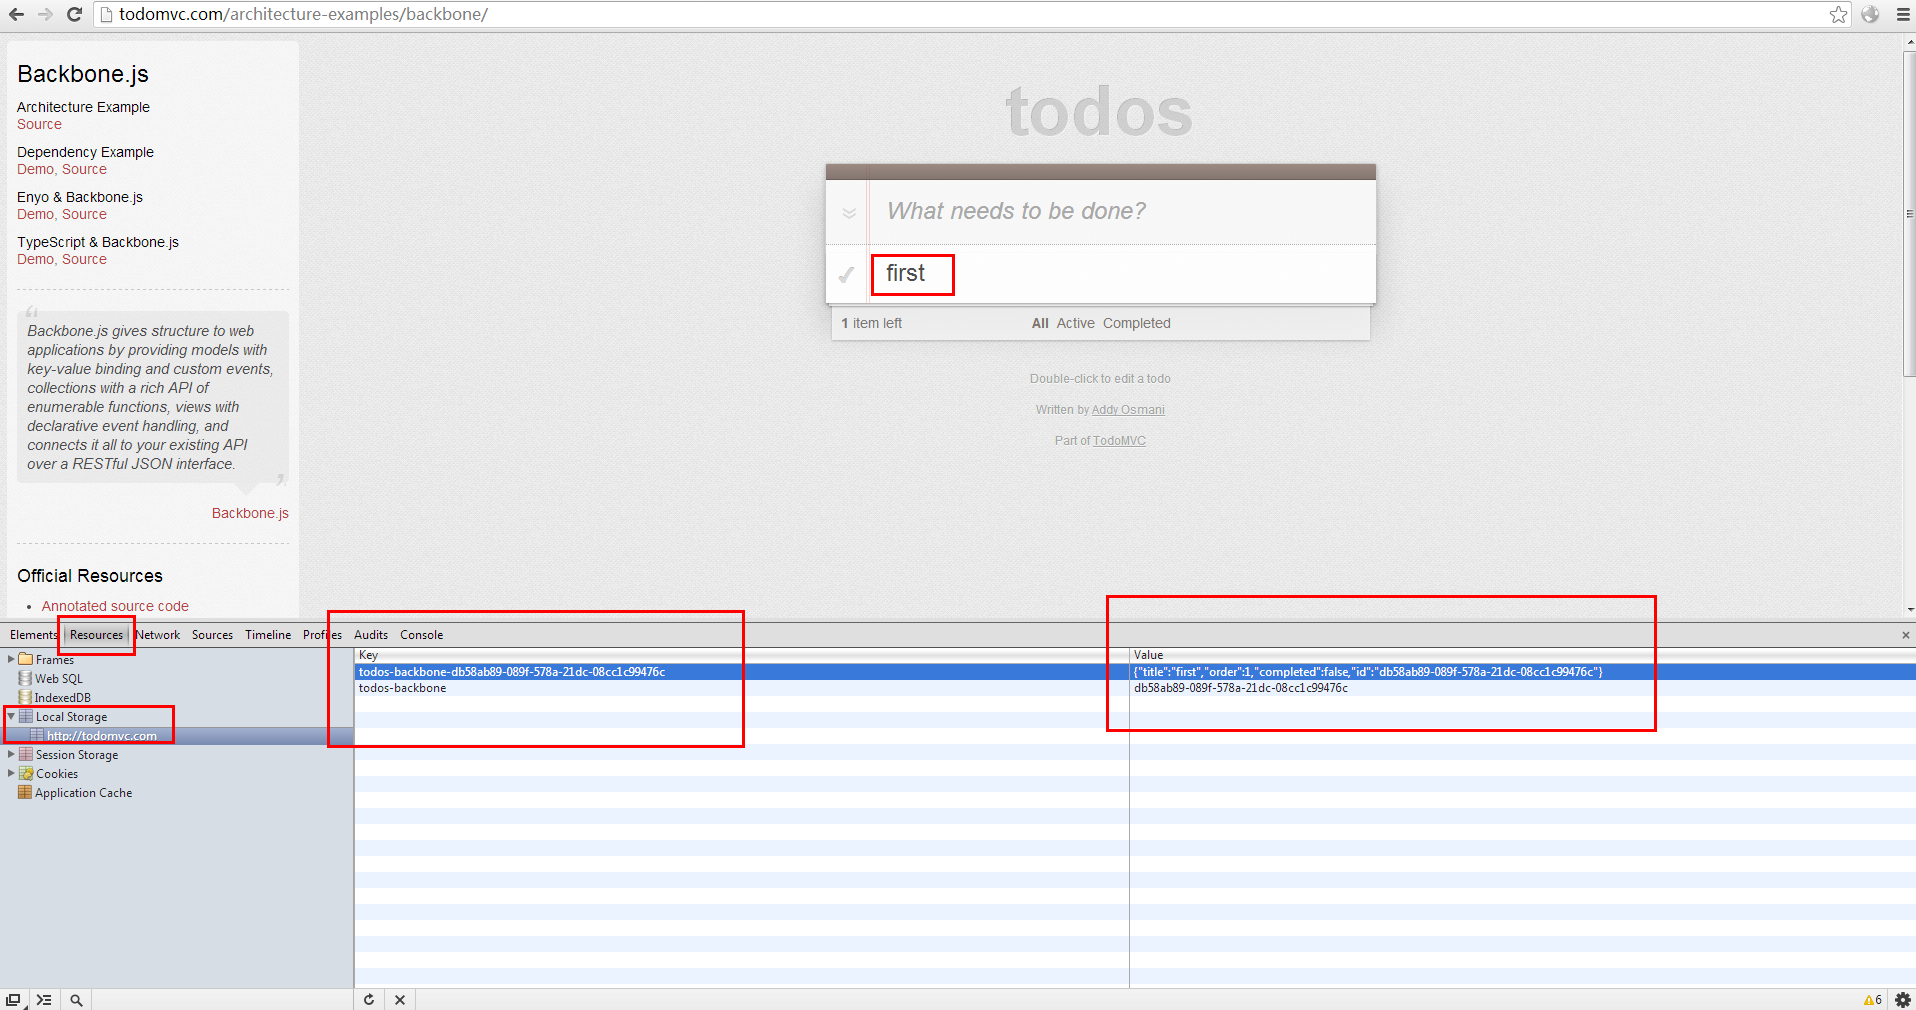The image size is (1916, 1010).
Task: Show the console drawer icon
Action: 44,999
